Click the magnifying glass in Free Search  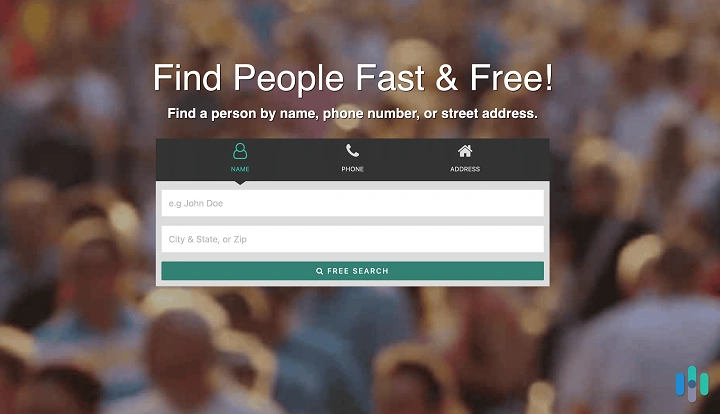[320, 271]
